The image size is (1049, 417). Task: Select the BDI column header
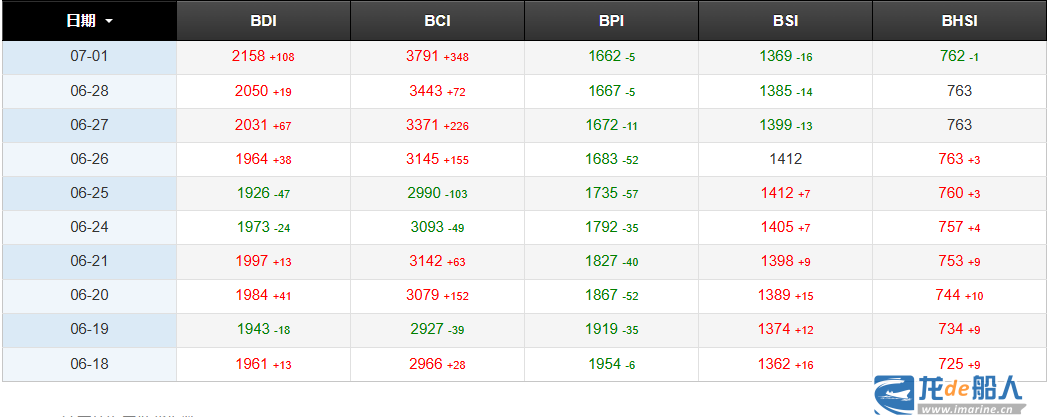(263, 21)
